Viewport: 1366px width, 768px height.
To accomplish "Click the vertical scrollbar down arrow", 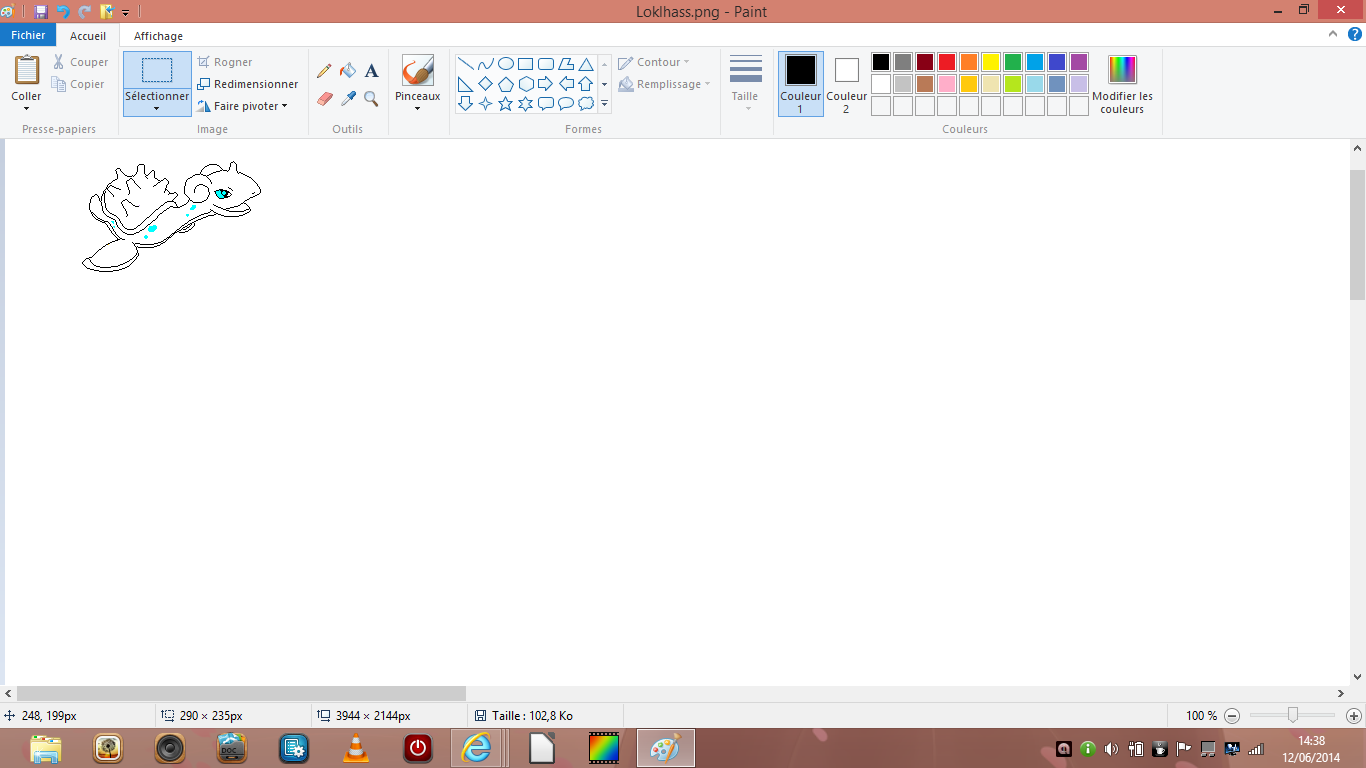I will pos(1358,677).
